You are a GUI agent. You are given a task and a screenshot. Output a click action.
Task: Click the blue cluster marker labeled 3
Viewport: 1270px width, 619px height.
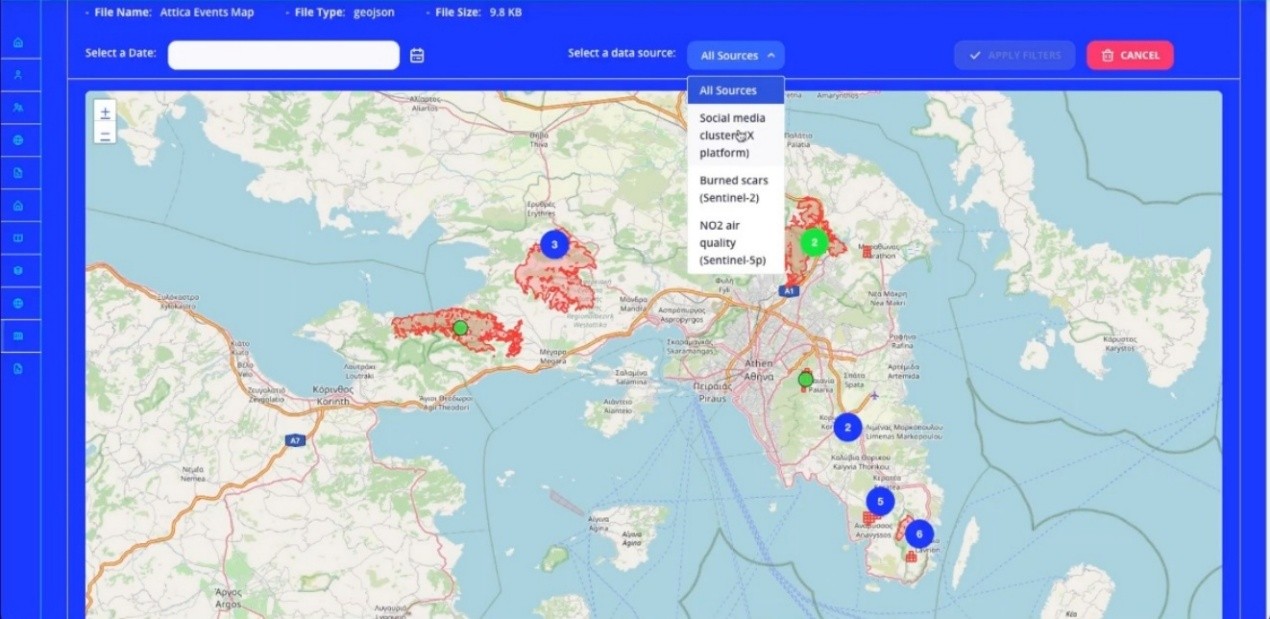coord(554,244)
